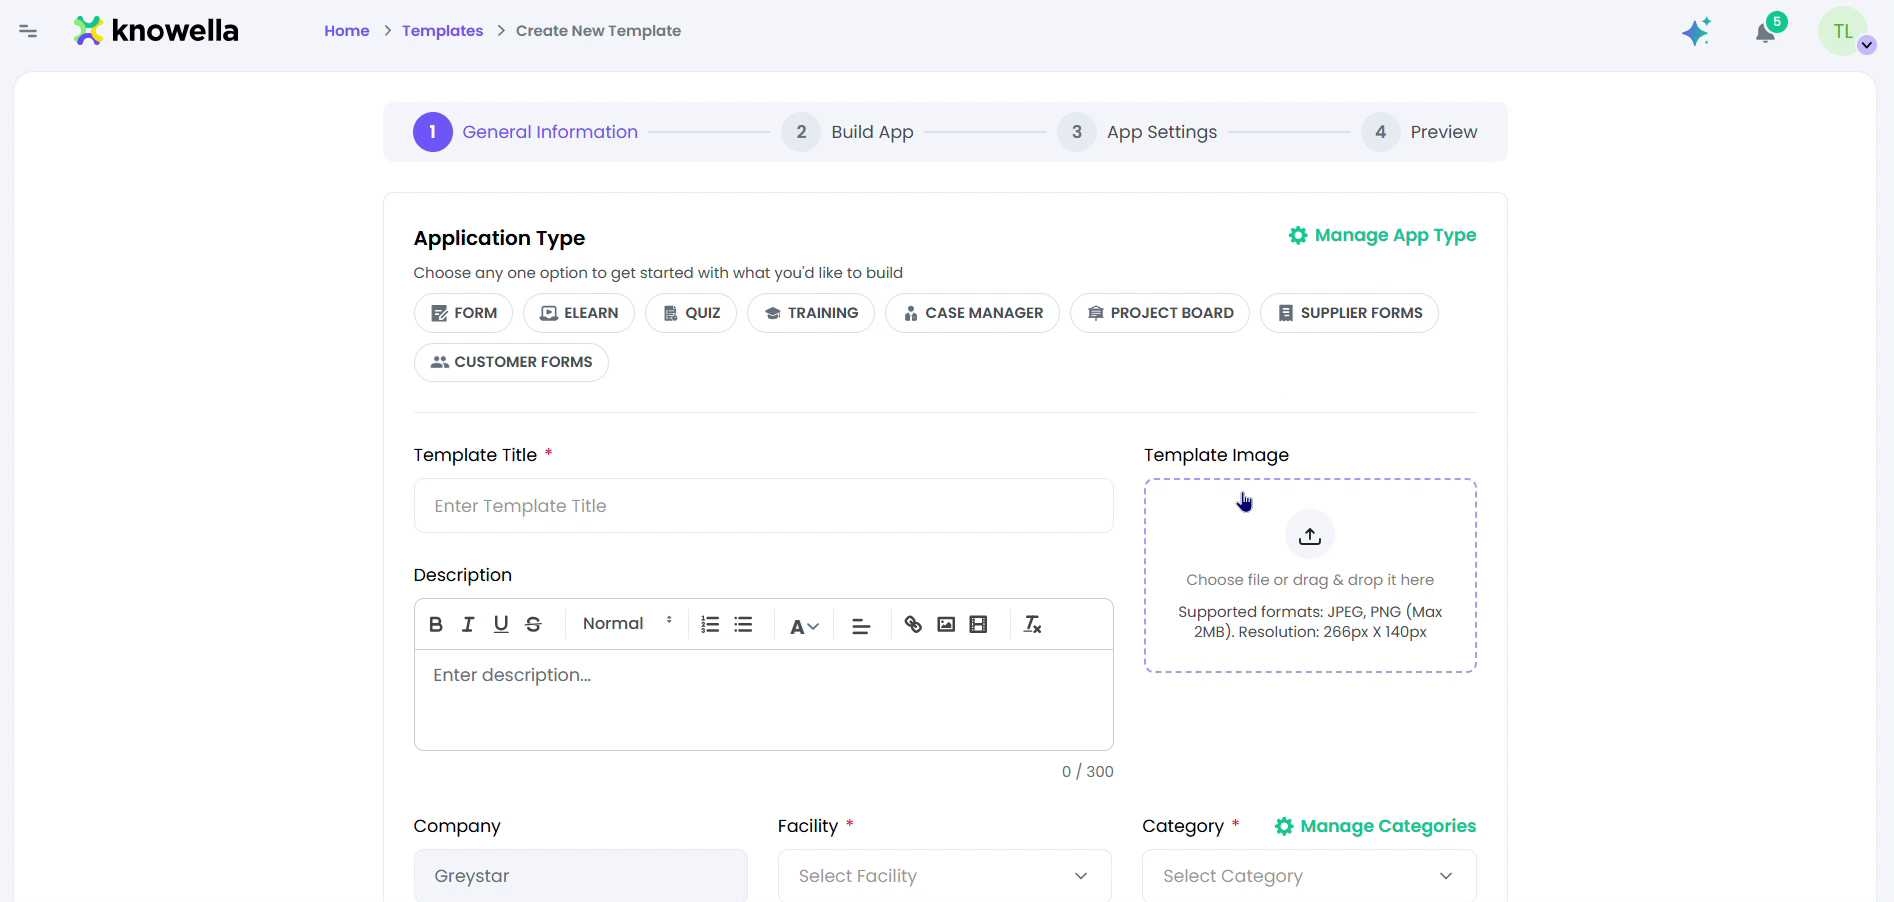Click Manage Categories link
The width and height of the screenshot is (1894, 902).
pos(1375,826)
